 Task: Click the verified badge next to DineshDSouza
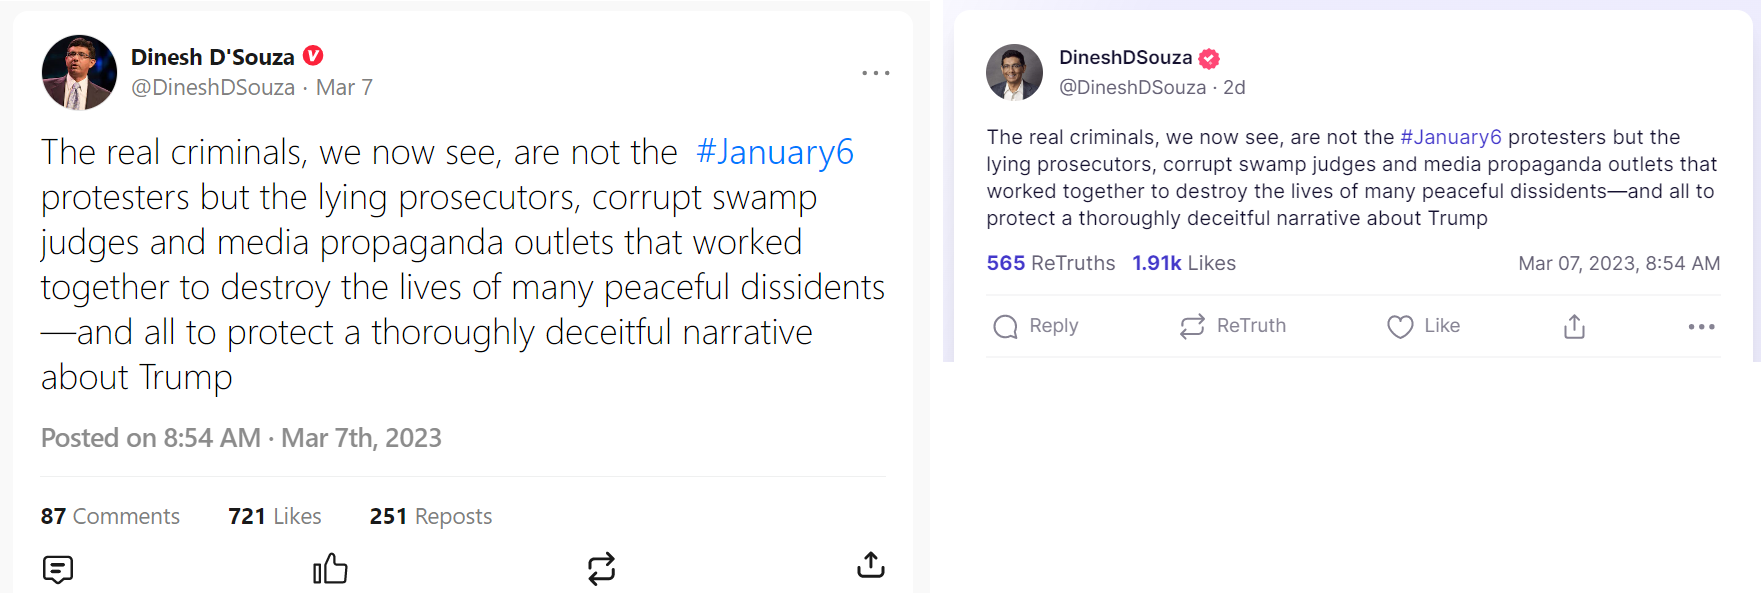click(x=1209, y=58)
